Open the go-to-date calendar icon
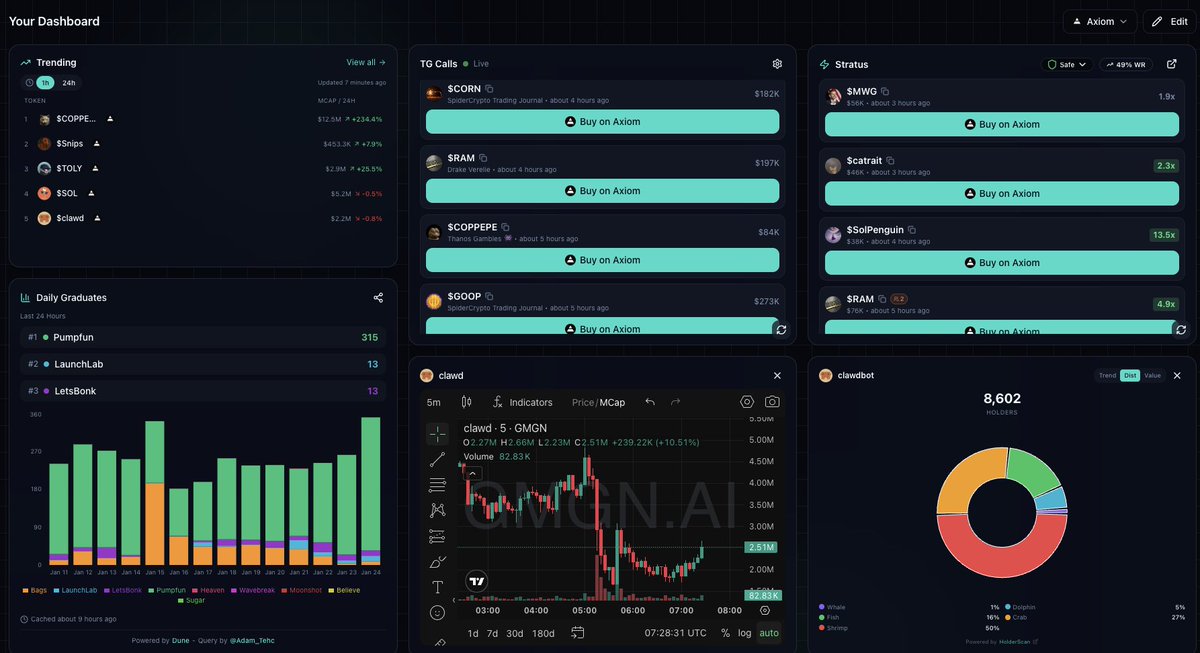Image resolution: width=1200 pixels, height=653 pixels. (x=578, y=633)
